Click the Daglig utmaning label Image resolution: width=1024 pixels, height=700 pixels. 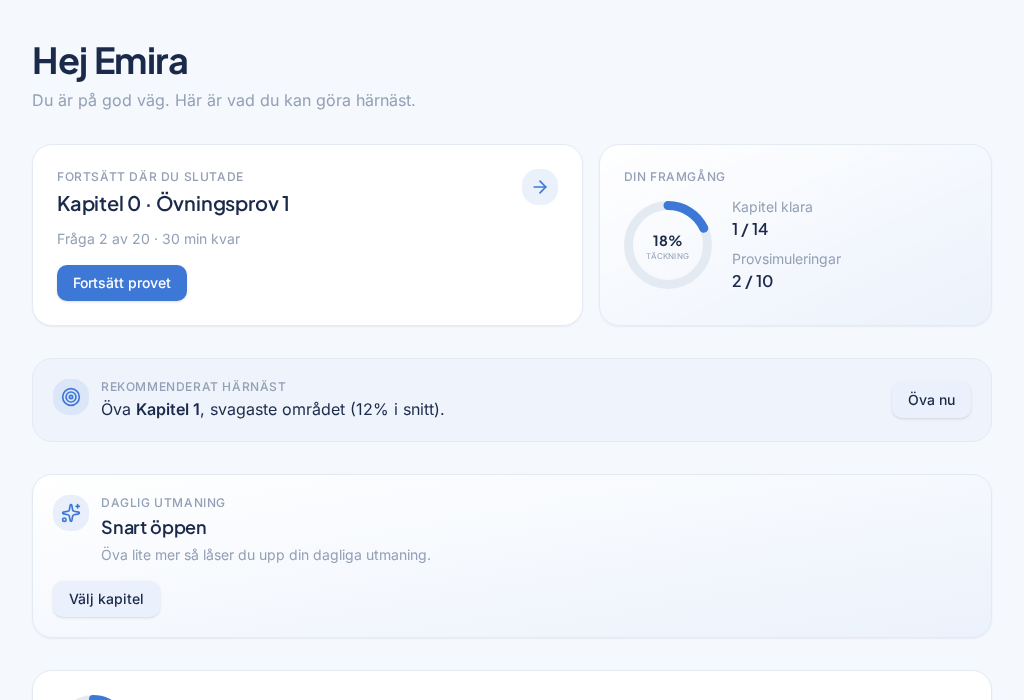coord(163,503)
